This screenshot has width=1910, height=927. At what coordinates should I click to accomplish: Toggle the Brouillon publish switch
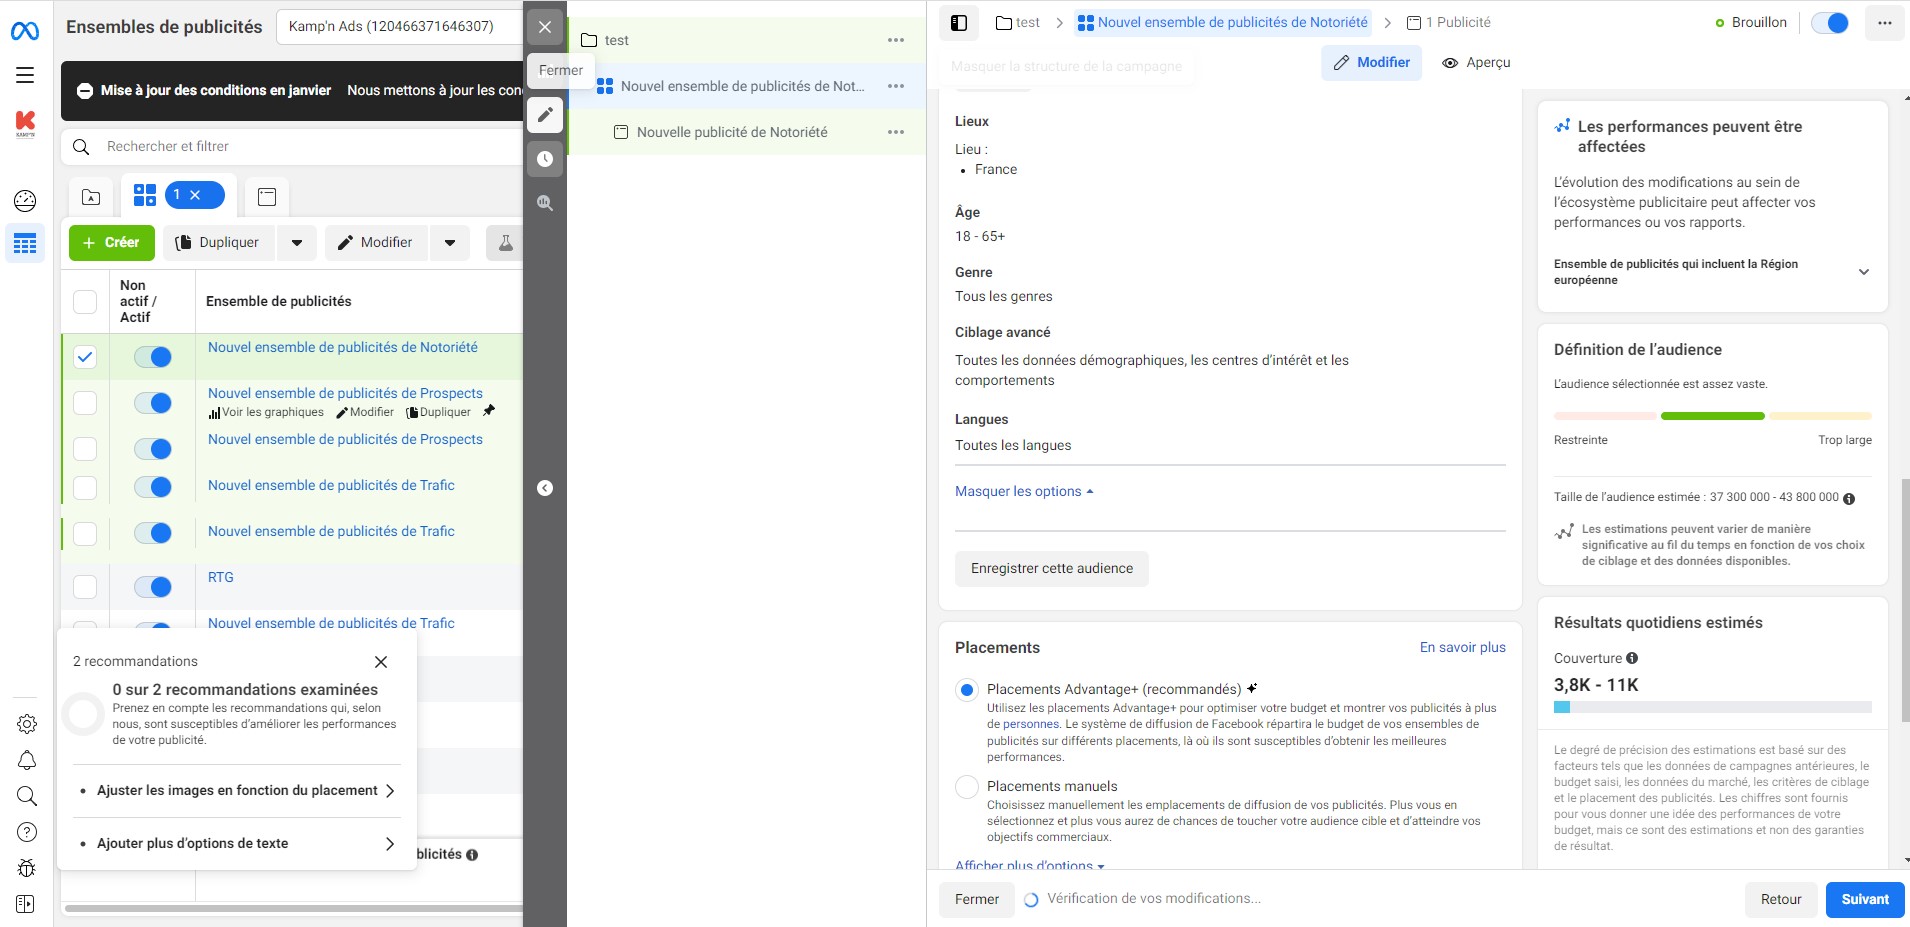(1830, 23)
